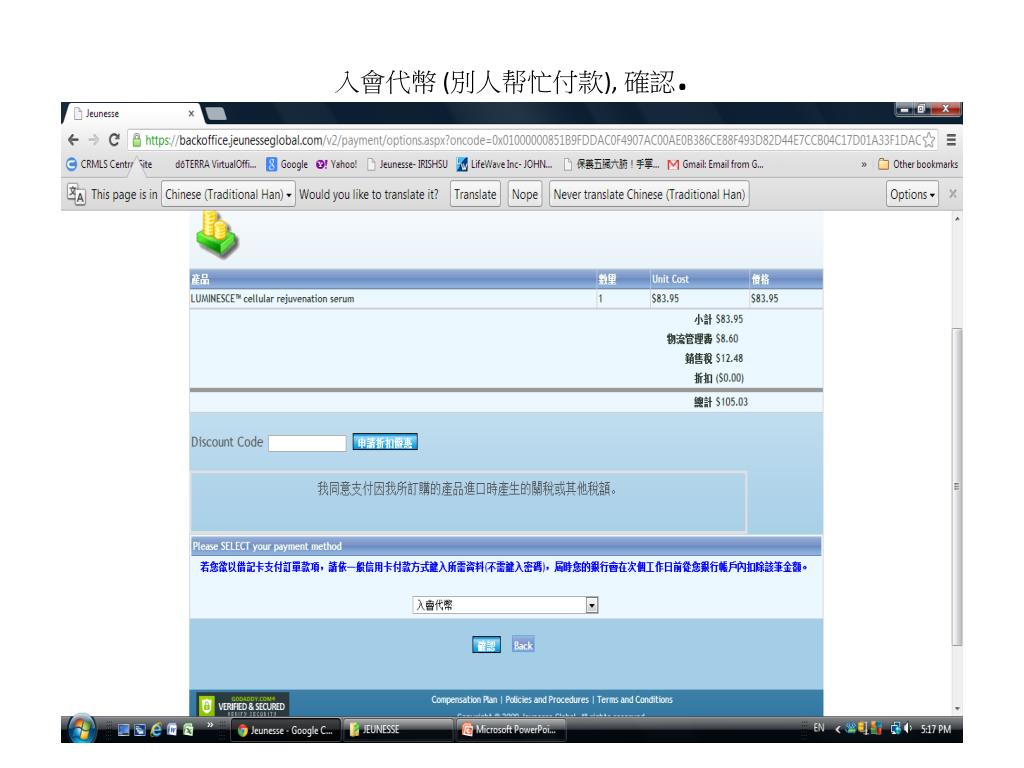Go back to the previous browser page
Screen dimensions: 1024x768
point(73,140)
